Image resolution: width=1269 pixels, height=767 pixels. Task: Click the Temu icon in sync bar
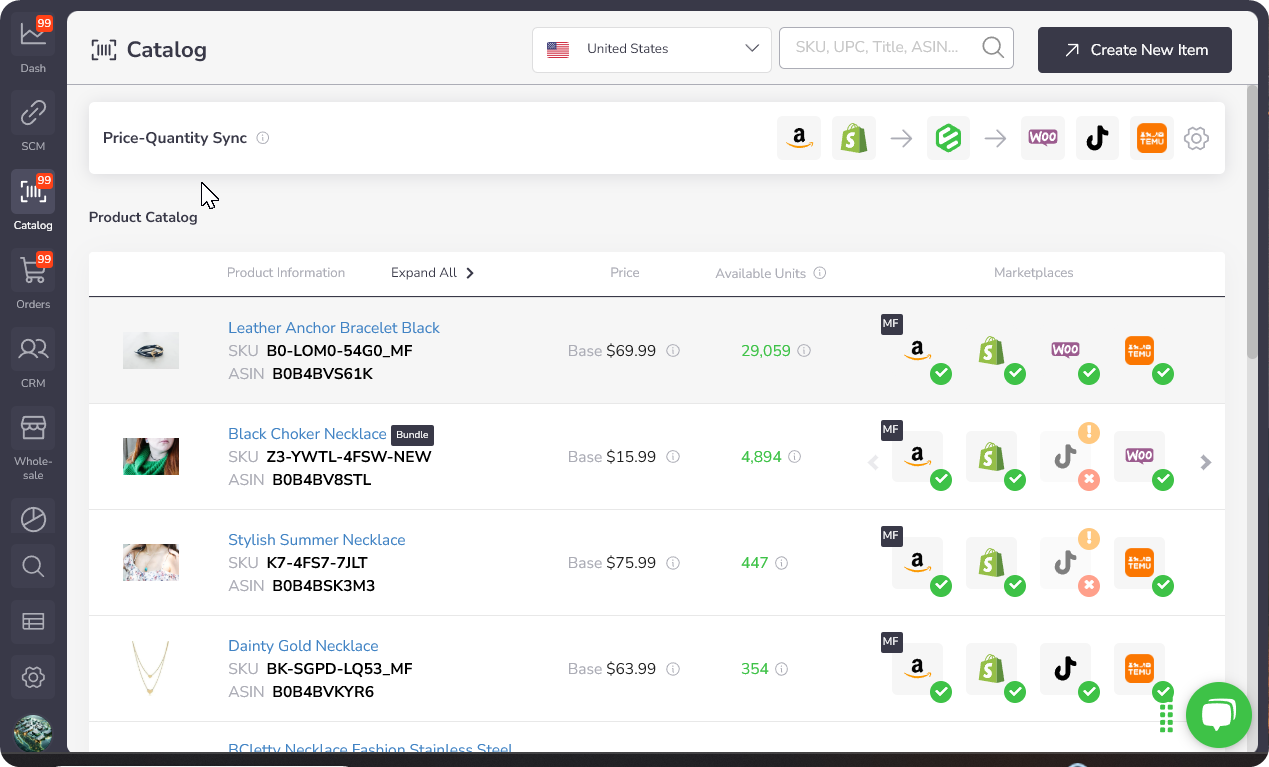click(1151, 138)
